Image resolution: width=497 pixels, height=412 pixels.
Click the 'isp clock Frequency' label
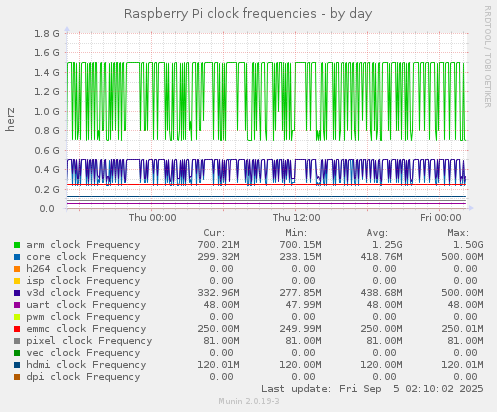83,281
